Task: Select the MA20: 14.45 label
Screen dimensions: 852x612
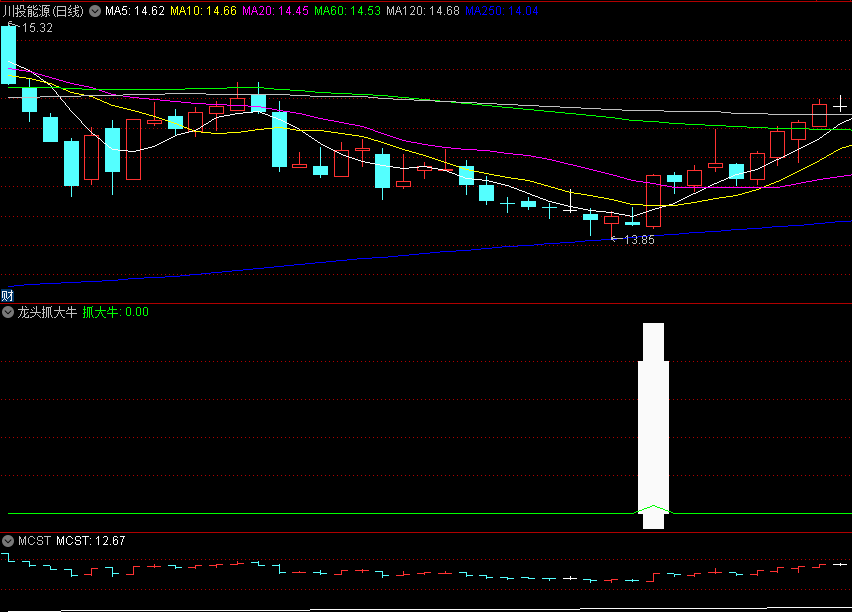Action: coord(275,11)
